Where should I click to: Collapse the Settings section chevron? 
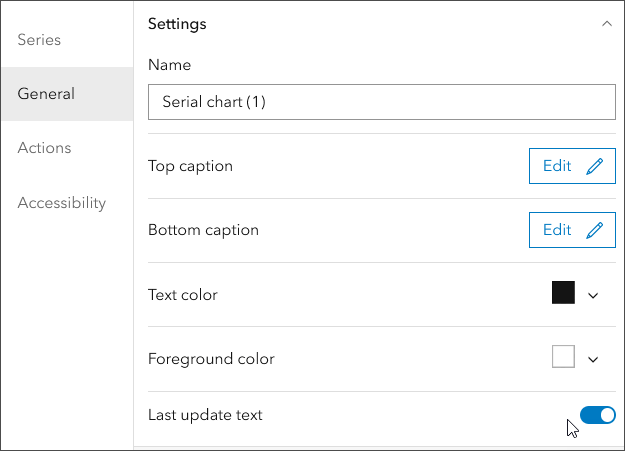coord(606,24)
